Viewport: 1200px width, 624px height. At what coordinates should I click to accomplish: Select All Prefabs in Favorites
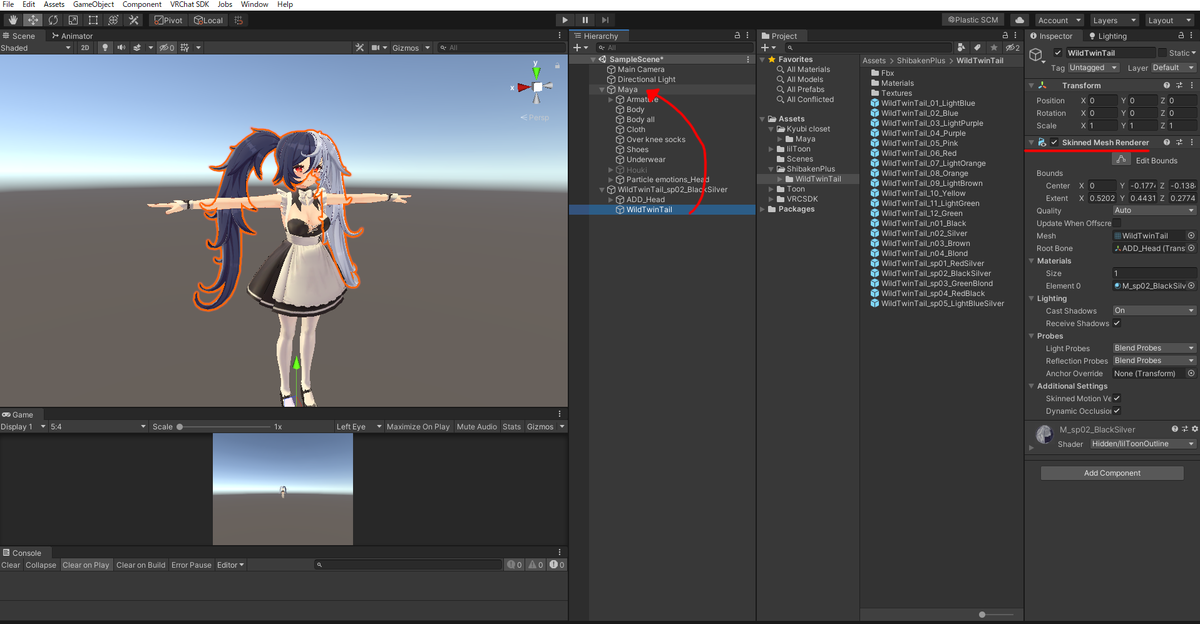coord(805,89)
